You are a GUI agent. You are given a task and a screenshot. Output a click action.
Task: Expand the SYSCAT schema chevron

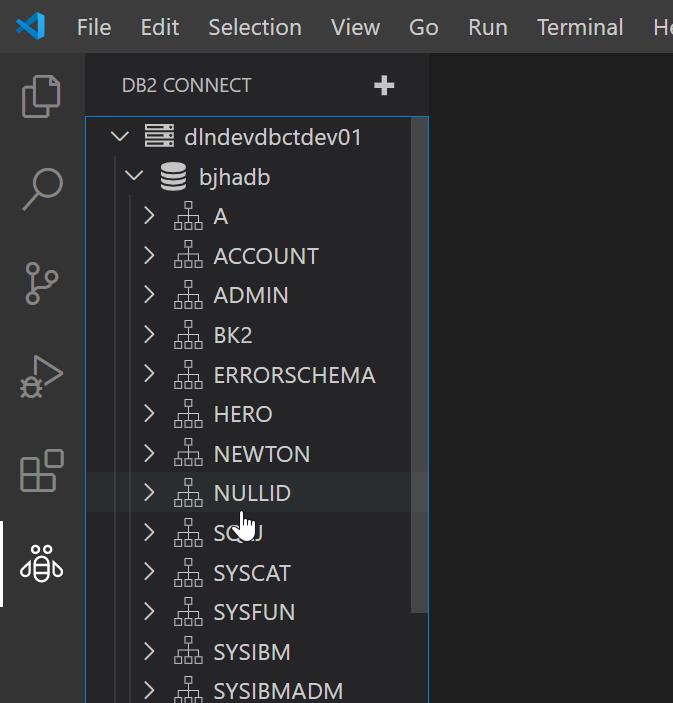tap(149, 572)
